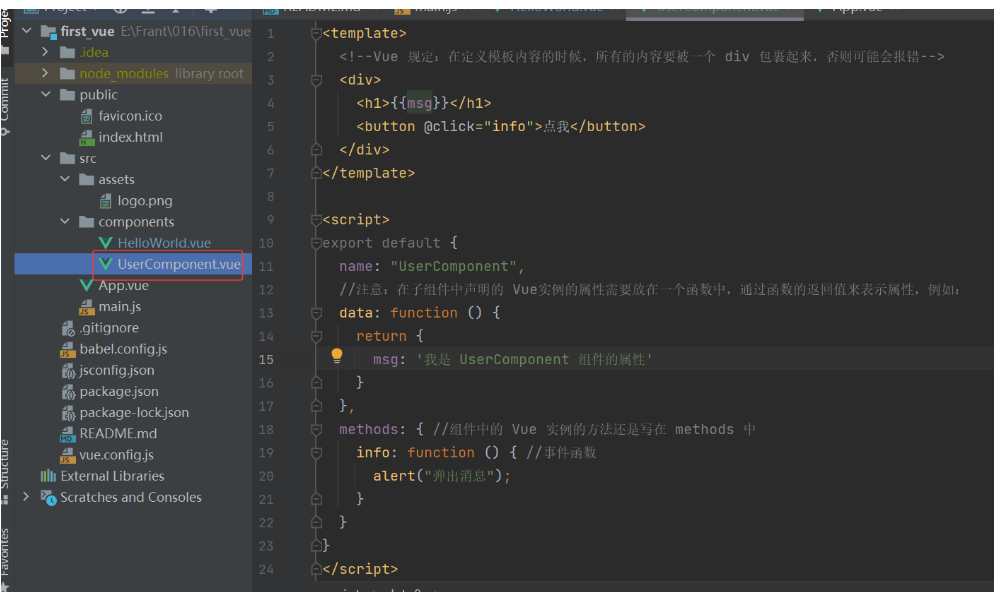Click the JS icon beside main.js
The width and height of the screenshot is (1004, 592).
[86, 307]
